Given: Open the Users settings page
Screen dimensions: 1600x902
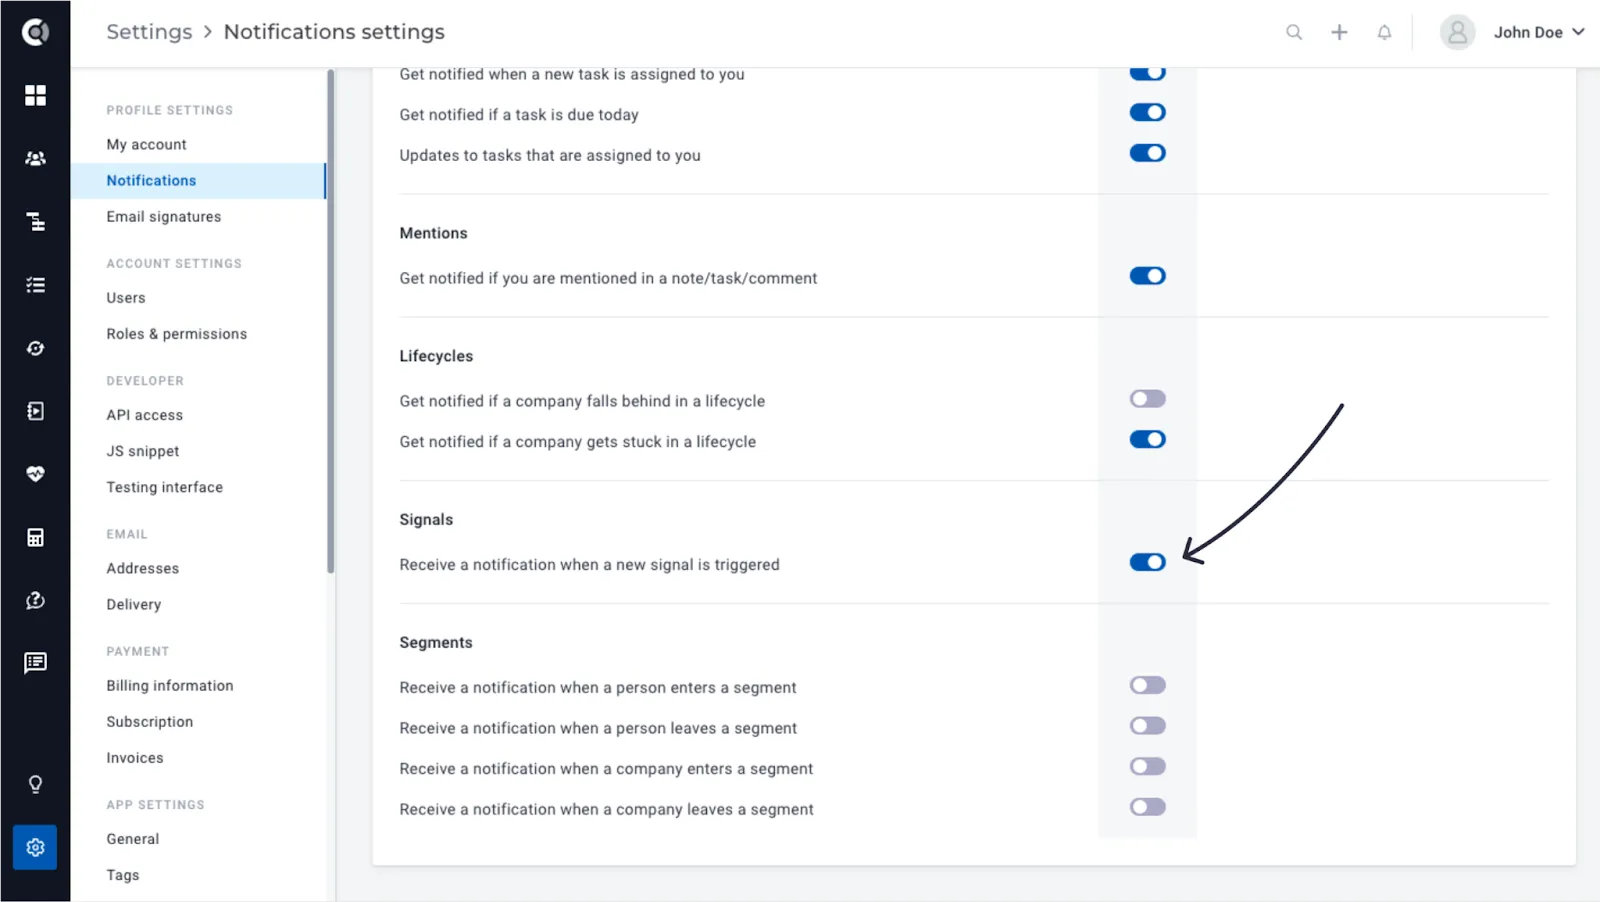Looking at the screenshot, I should click(126, 298).
